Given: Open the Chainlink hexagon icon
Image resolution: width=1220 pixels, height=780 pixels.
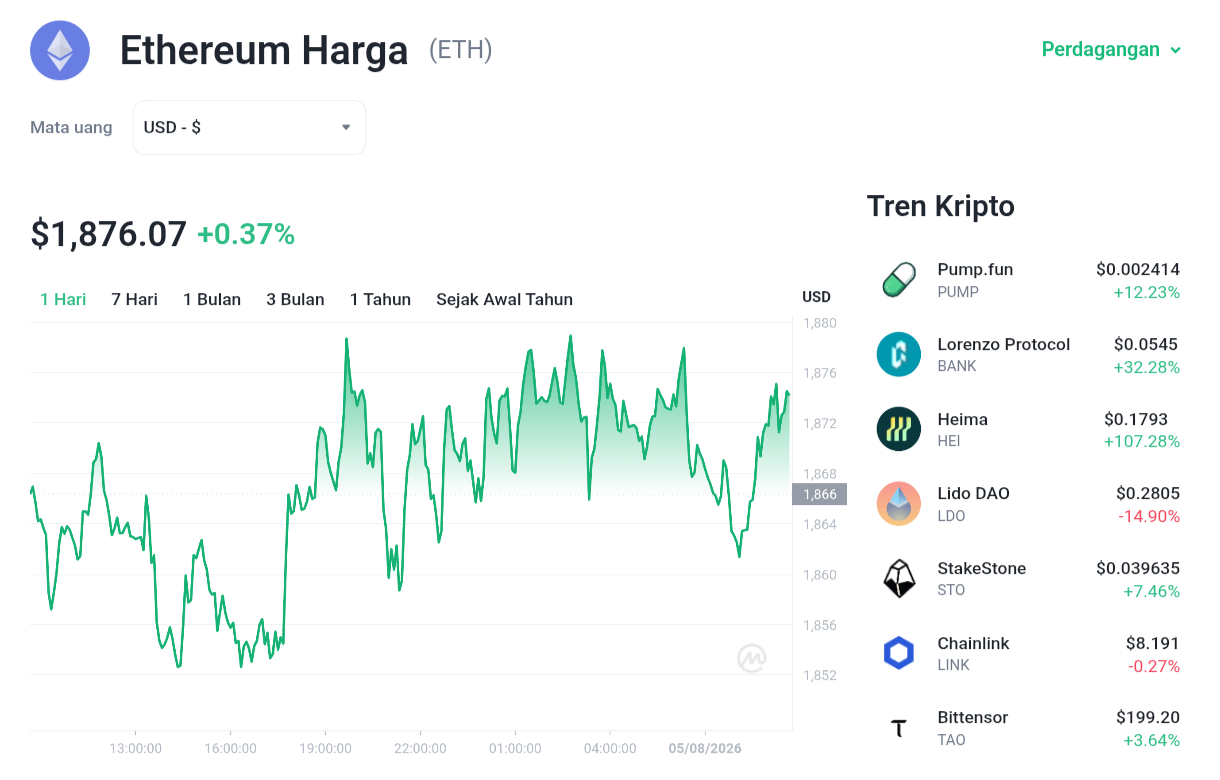Looking at the screenshot, I should pos(899,653).
